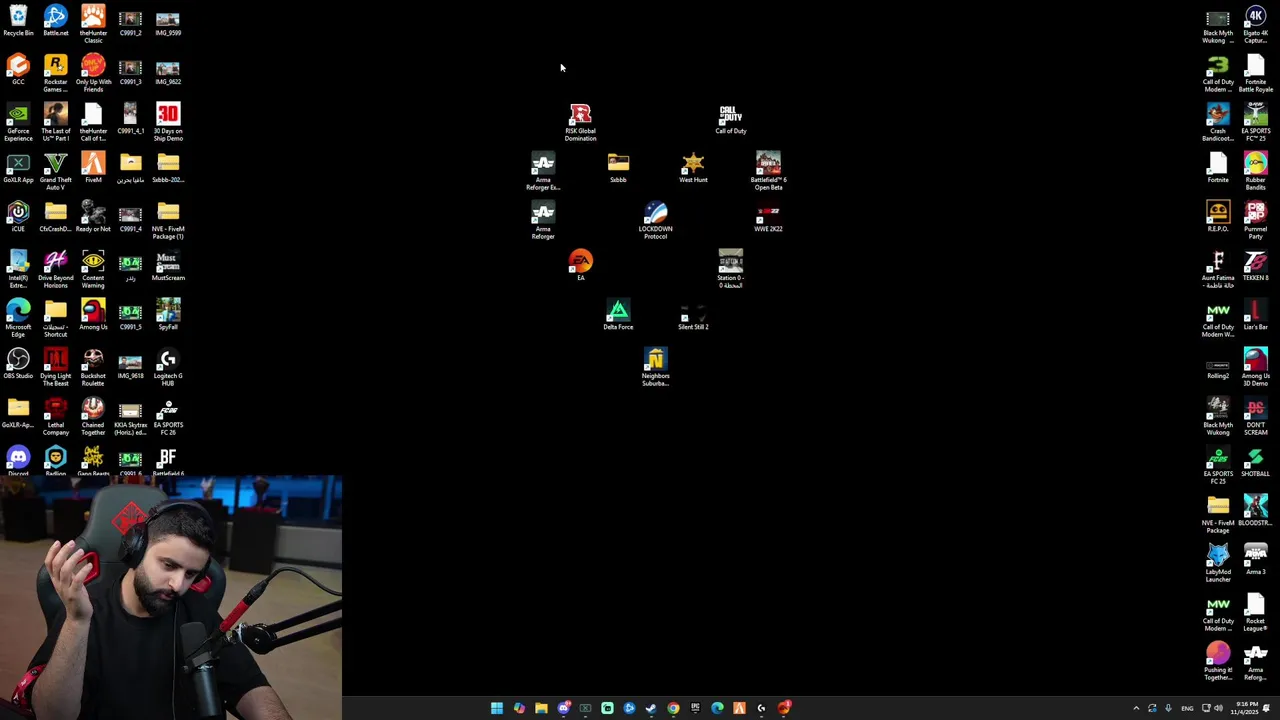
Task: Open Battlefield 6 Open Beta icon
Action: [768, 171]
